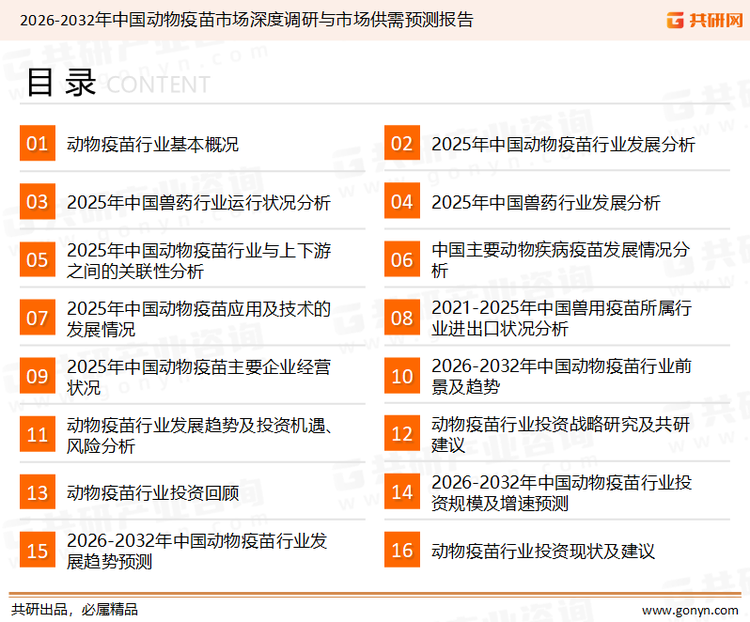
Task: Select the report title in the header
Action: click(246, 20)
